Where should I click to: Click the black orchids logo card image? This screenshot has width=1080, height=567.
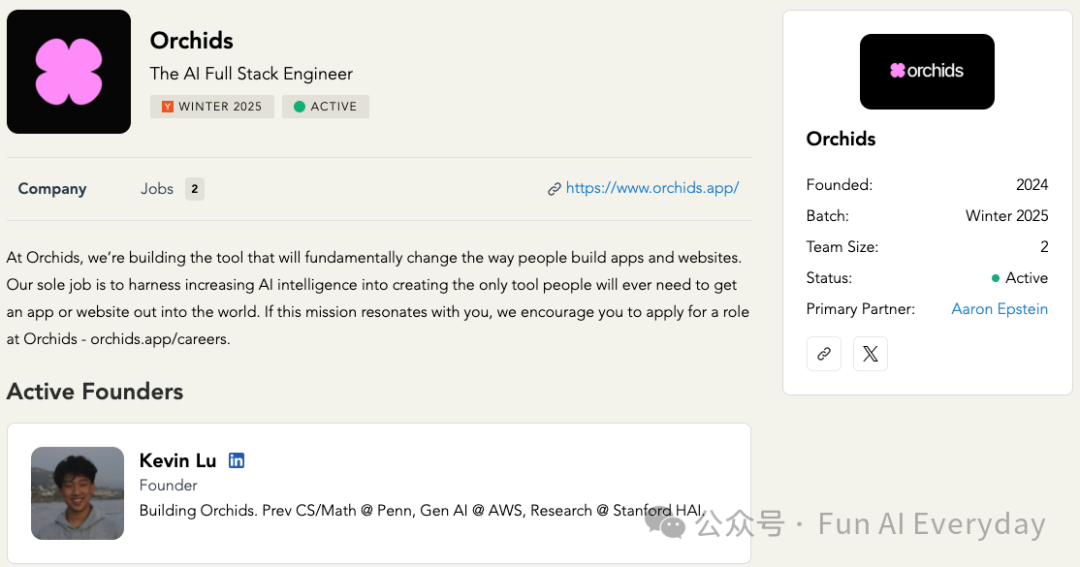(x=927, y=72)
